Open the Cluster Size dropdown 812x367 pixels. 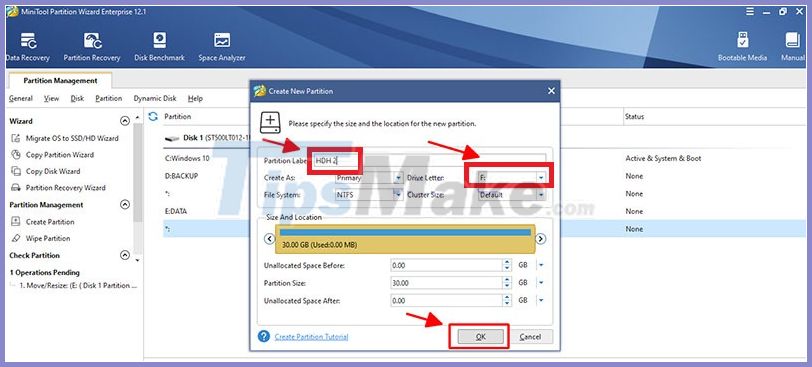541,195
